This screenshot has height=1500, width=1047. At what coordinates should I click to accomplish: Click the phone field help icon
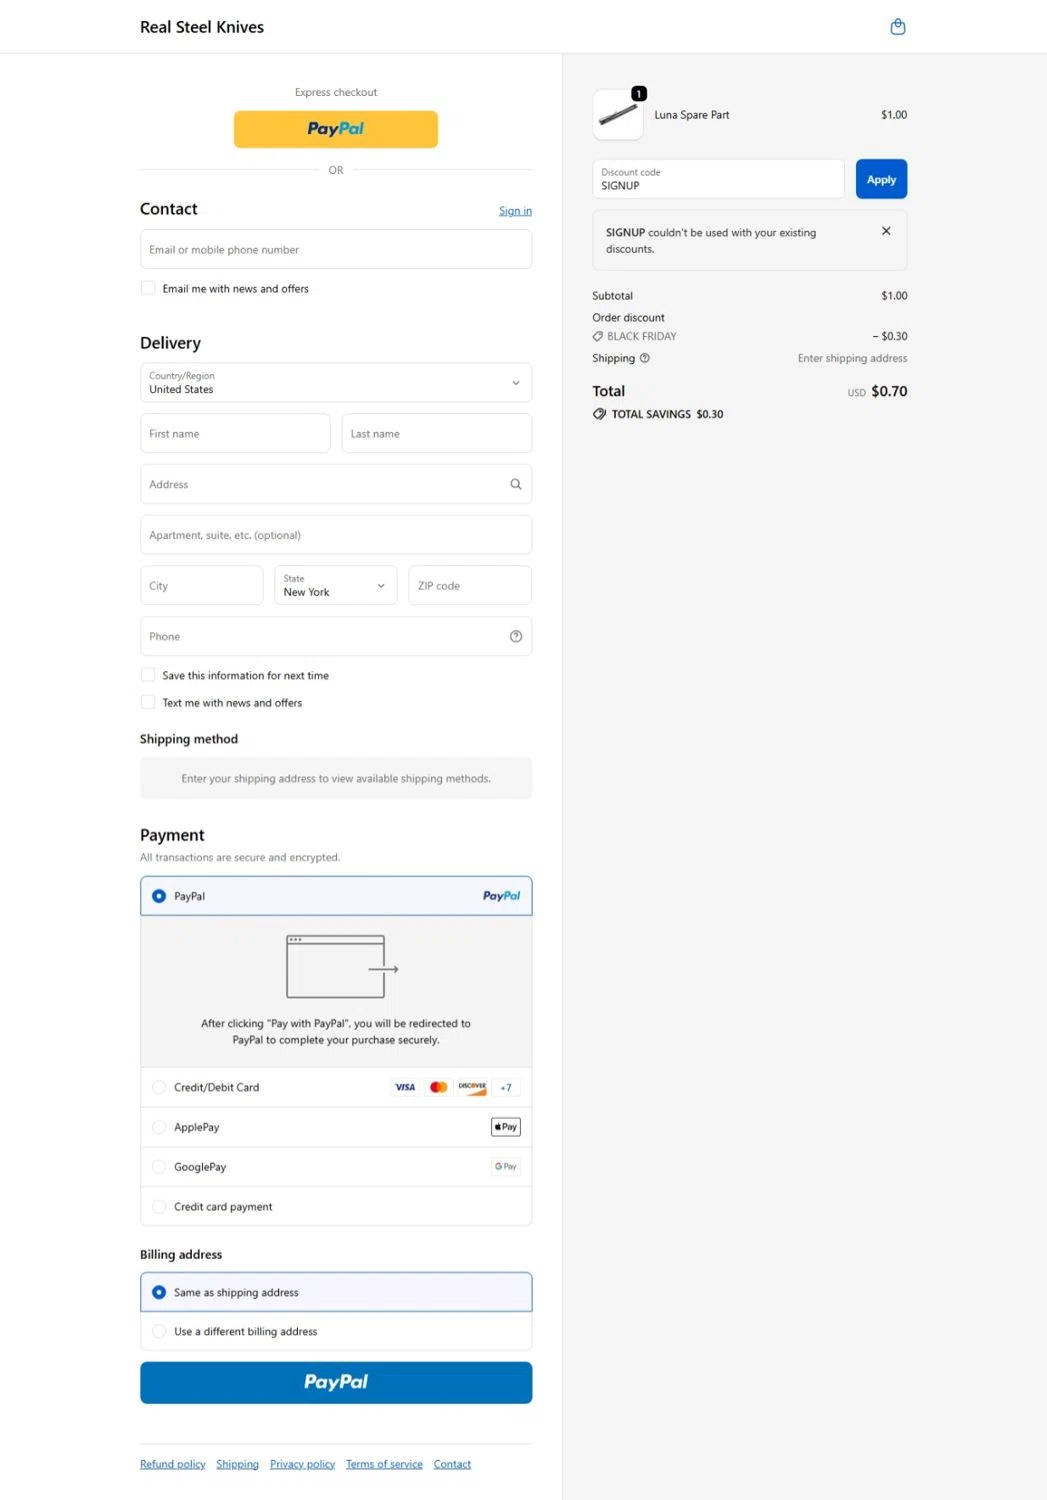pyautogui.click(x=516, y=636)
